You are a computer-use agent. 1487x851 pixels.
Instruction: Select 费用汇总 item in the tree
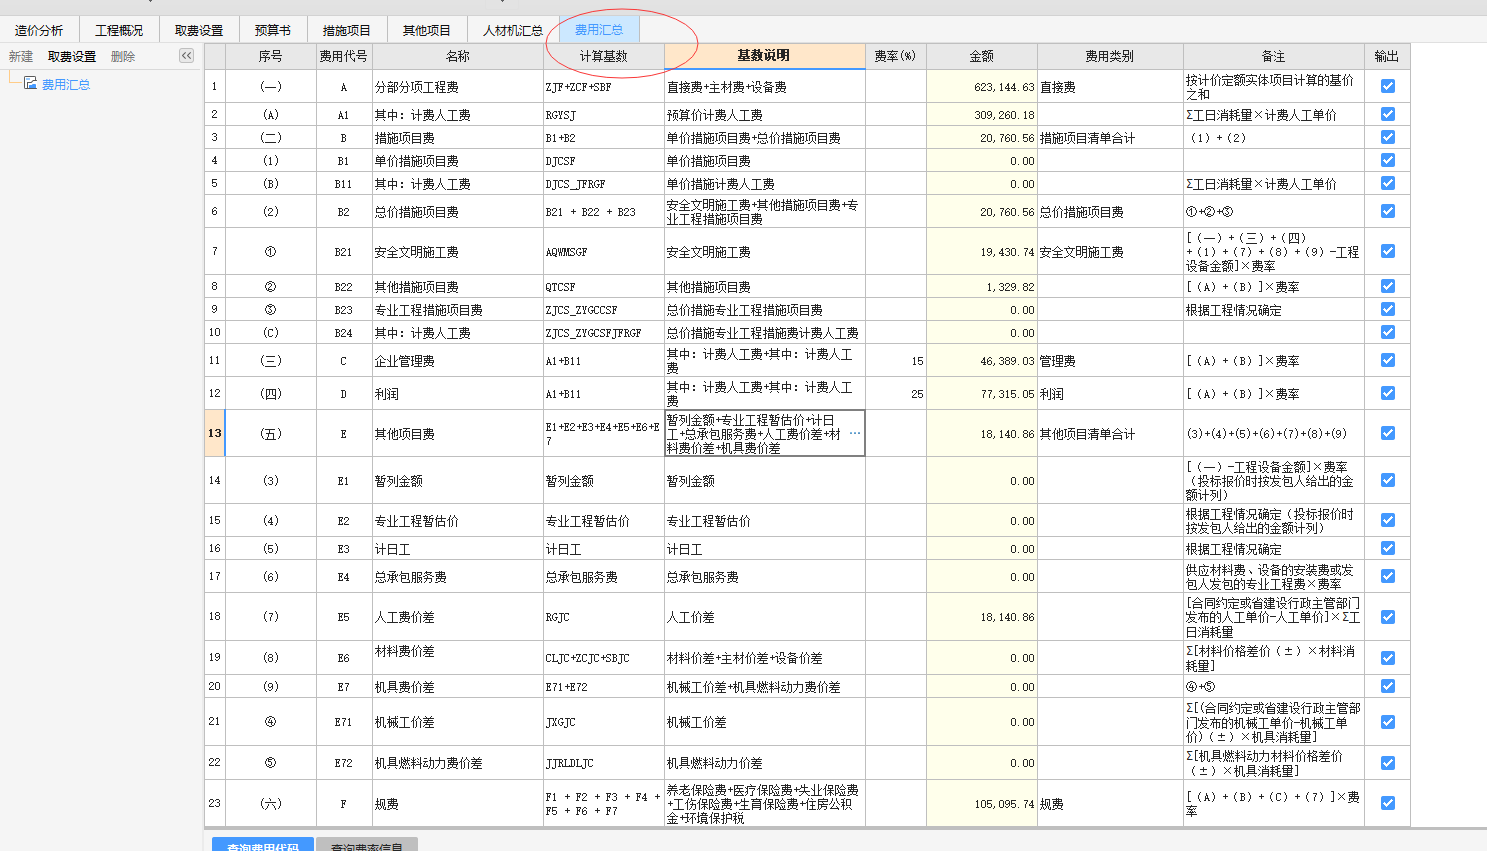pos(66,84)
